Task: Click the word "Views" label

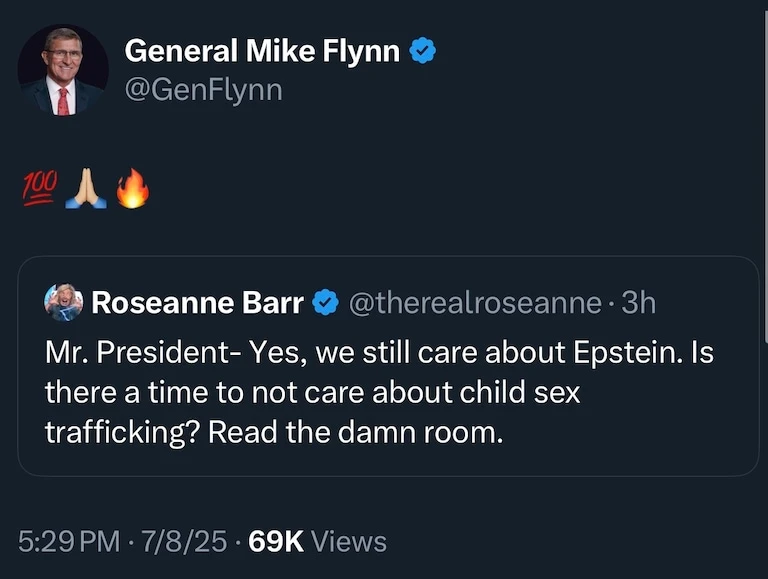Action: [x=349, y=542]
